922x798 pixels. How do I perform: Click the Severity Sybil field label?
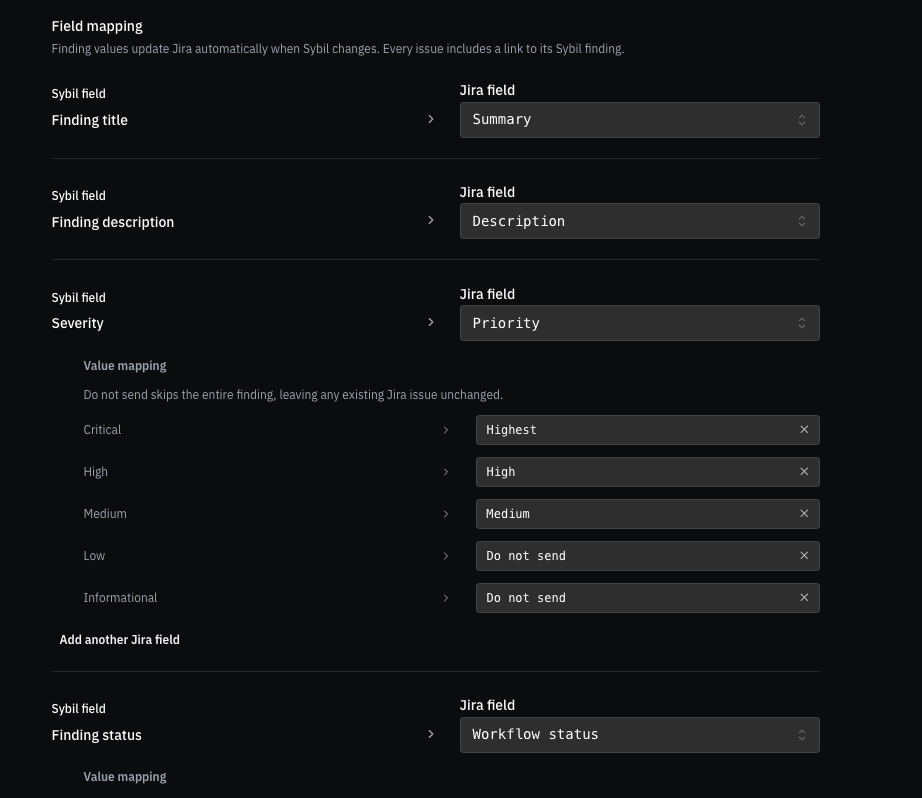coord(78,323)
